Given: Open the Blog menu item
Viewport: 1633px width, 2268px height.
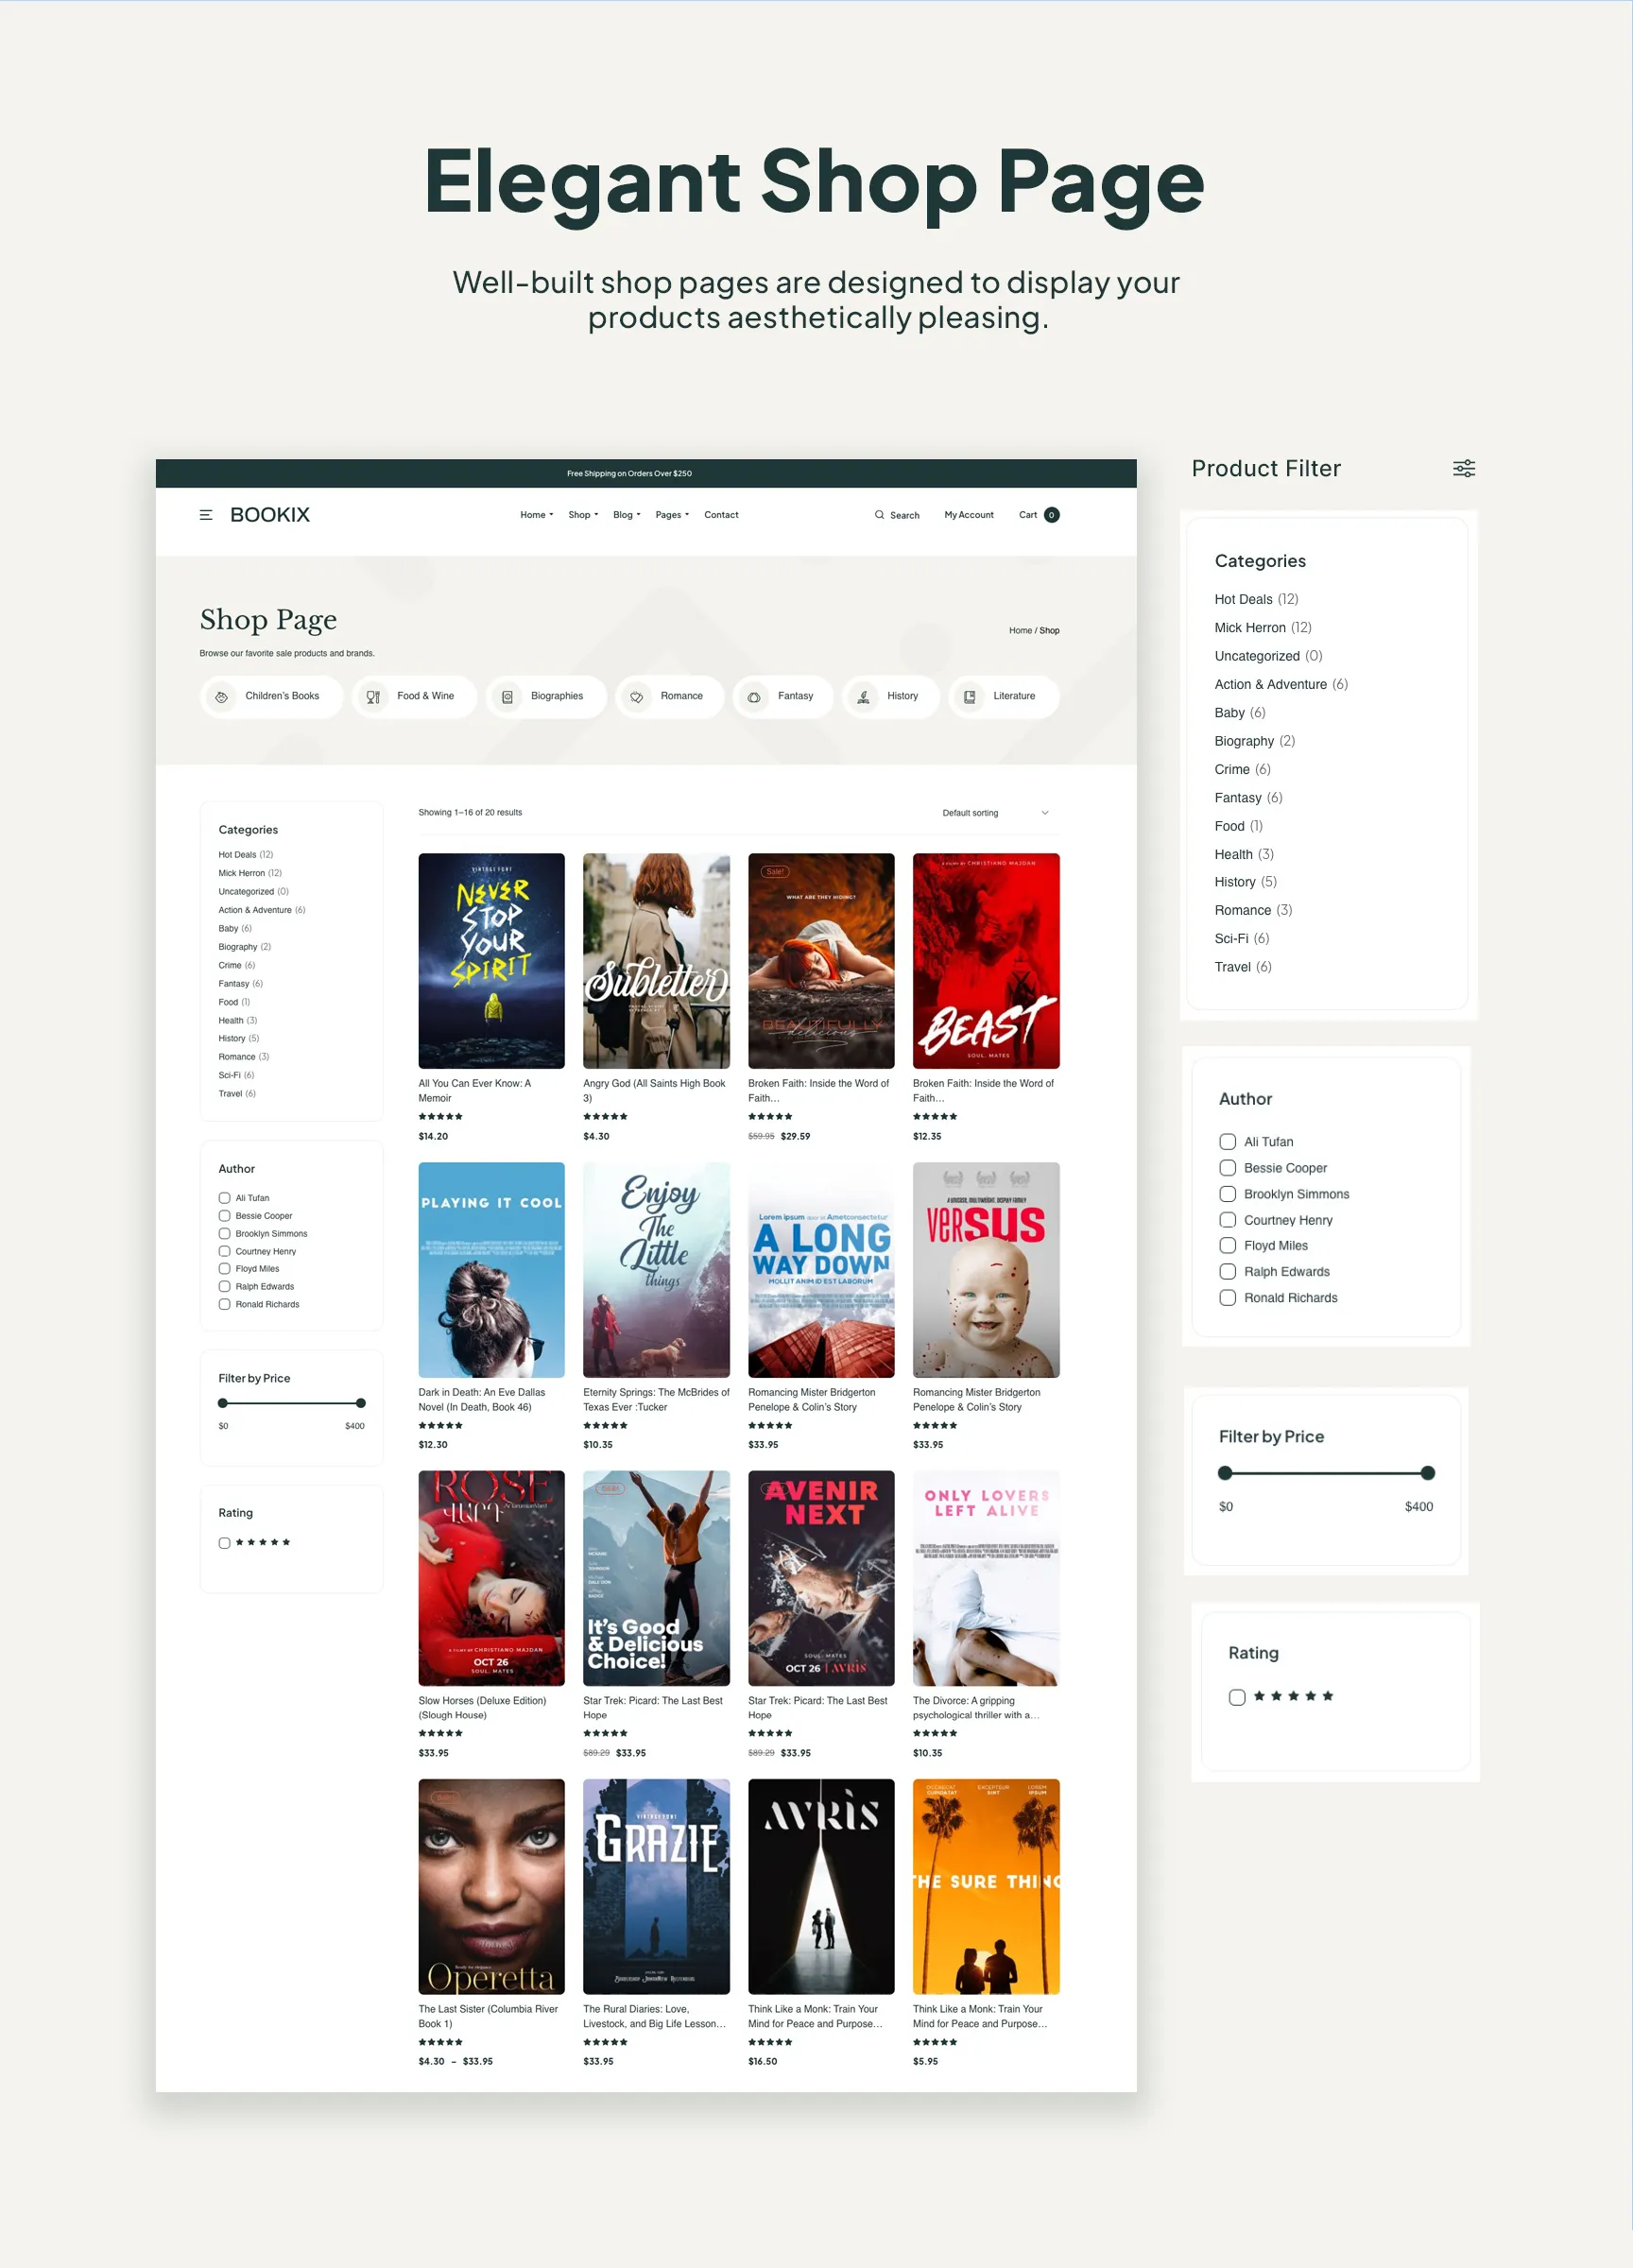Looking at the screenshot, I should pos(625,514).
